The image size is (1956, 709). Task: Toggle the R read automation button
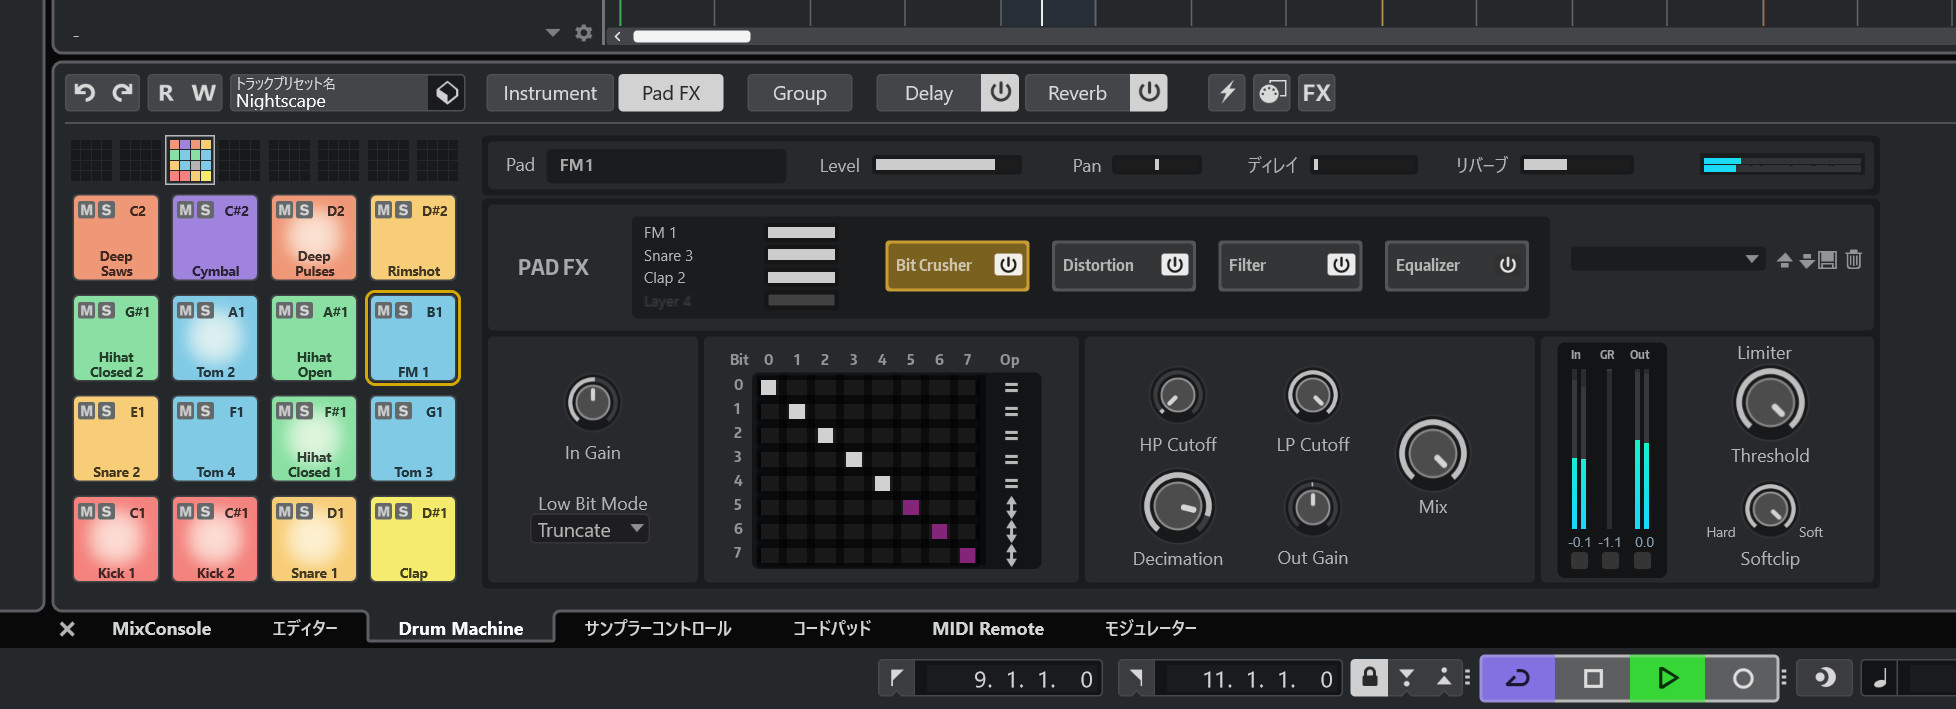point(166,93)
